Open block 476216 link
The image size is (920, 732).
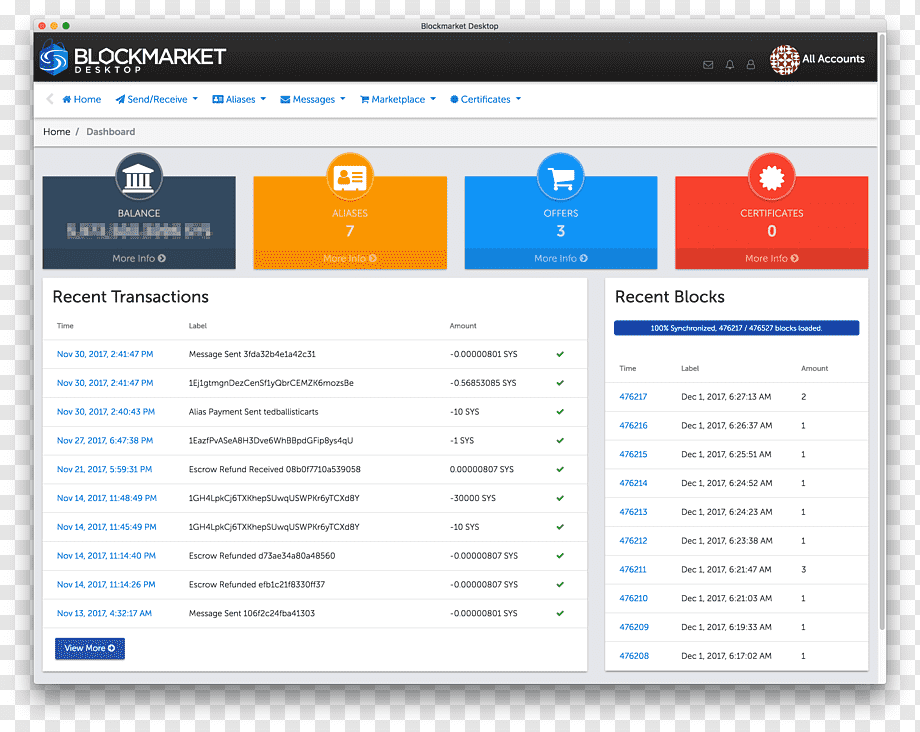coord(633,425)
